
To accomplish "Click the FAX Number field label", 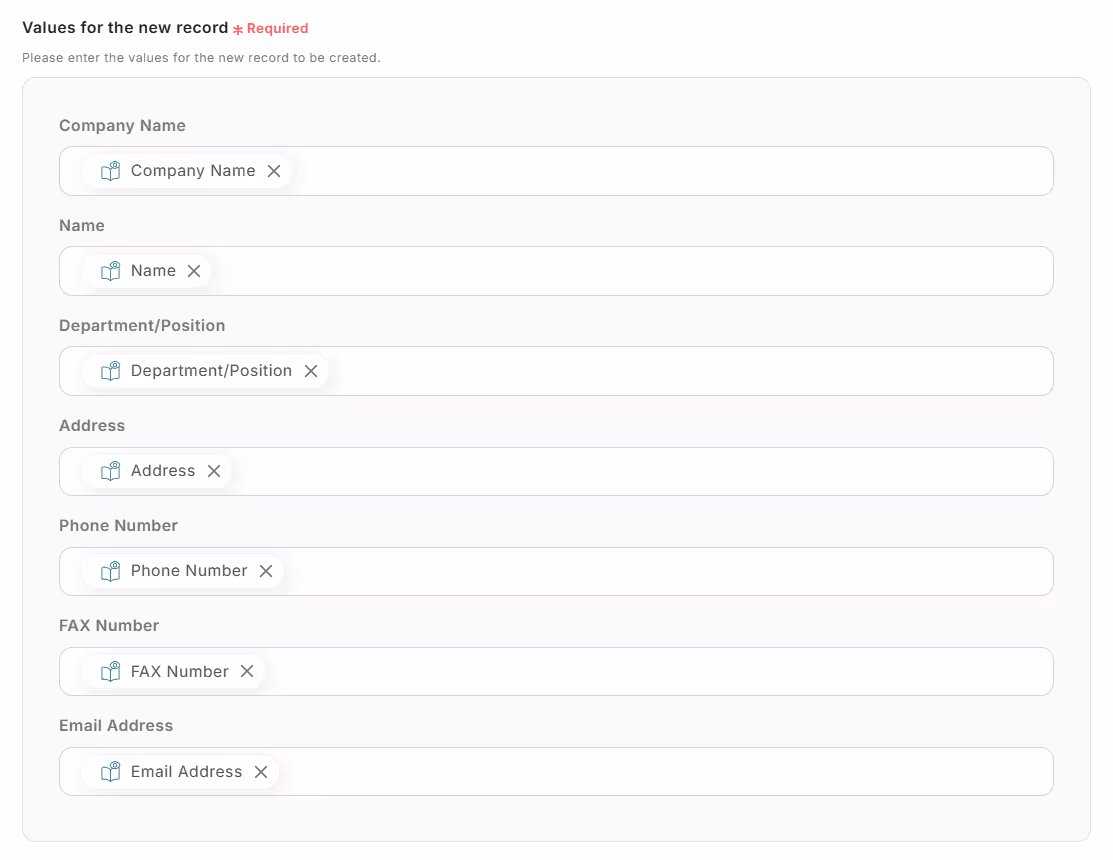I will click(109, 626).
